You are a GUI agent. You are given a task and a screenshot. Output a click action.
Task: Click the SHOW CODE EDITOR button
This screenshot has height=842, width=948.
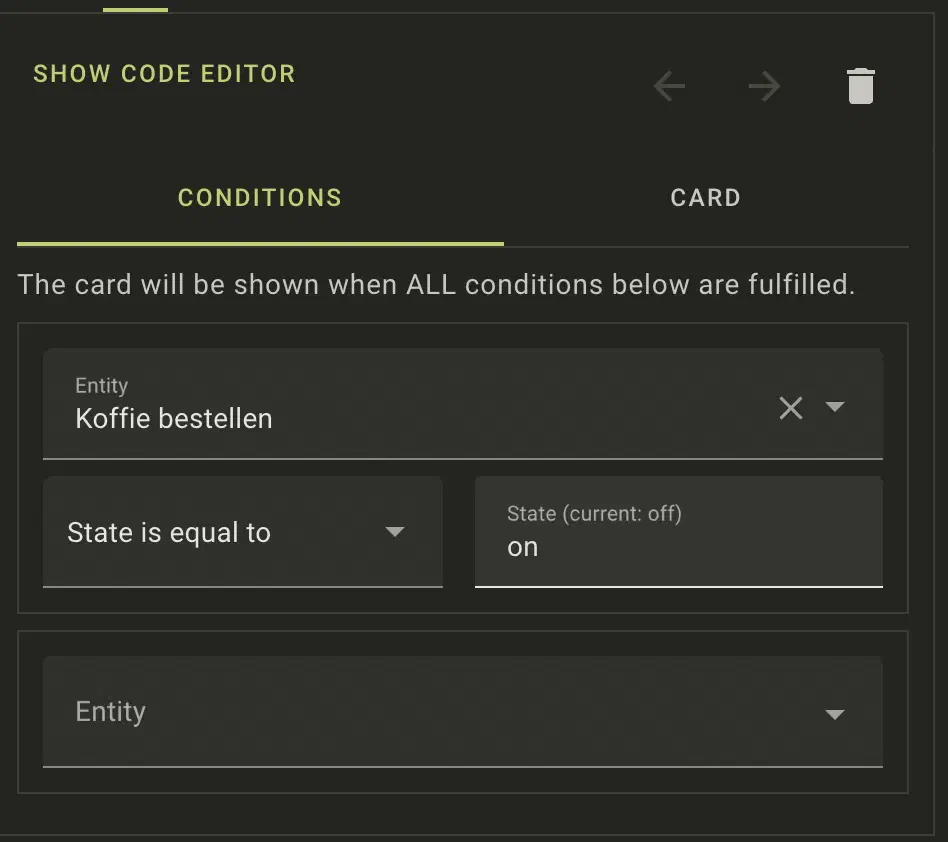click(164, 74)
